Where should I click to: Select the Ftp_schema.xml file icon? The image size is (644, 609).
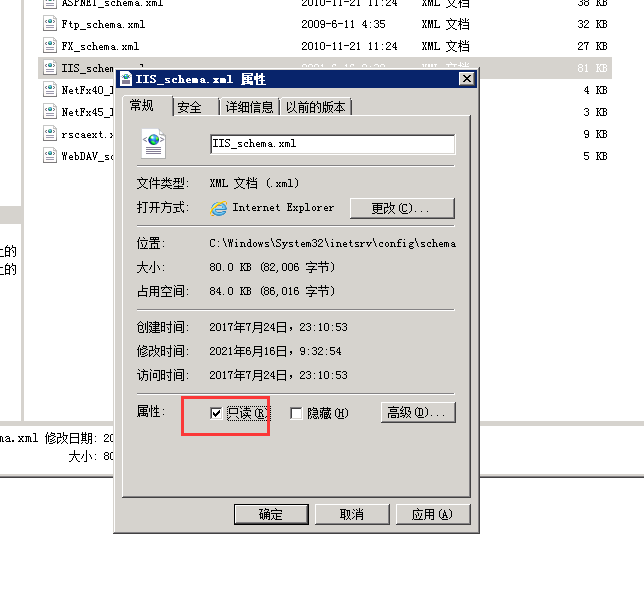[x=50, y=23]
